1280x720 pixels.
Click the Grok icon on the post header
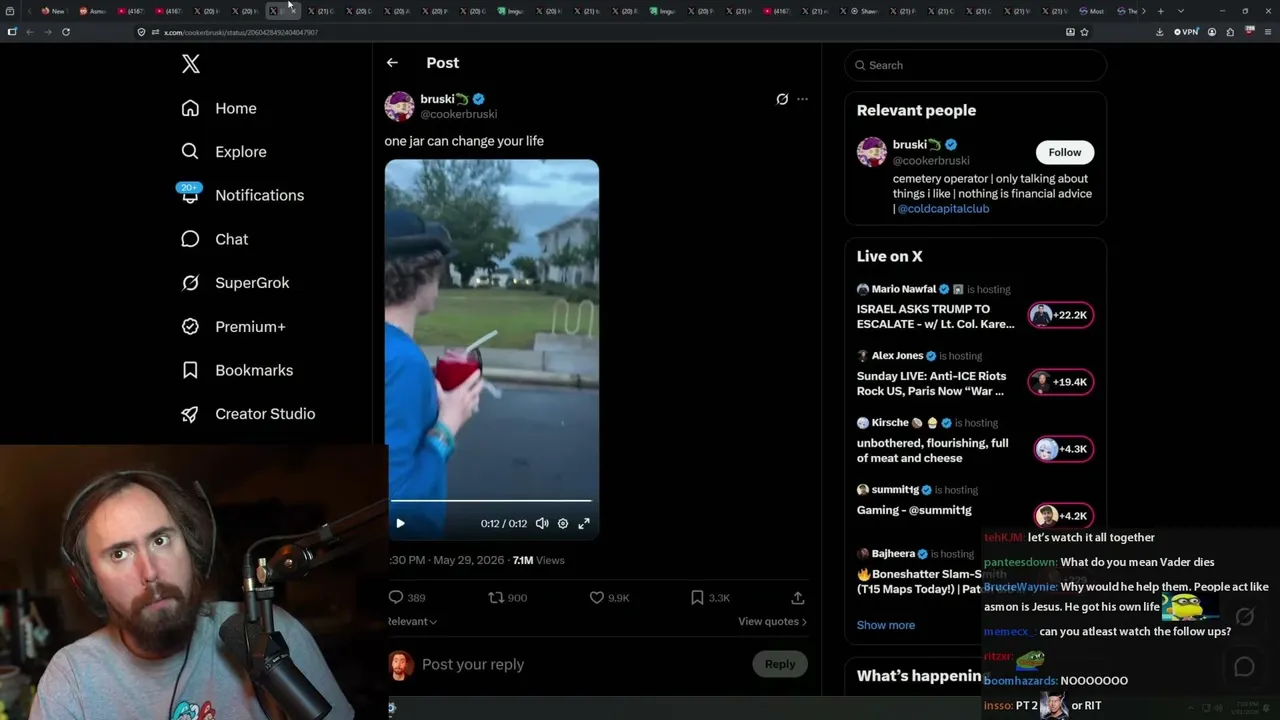782,99
